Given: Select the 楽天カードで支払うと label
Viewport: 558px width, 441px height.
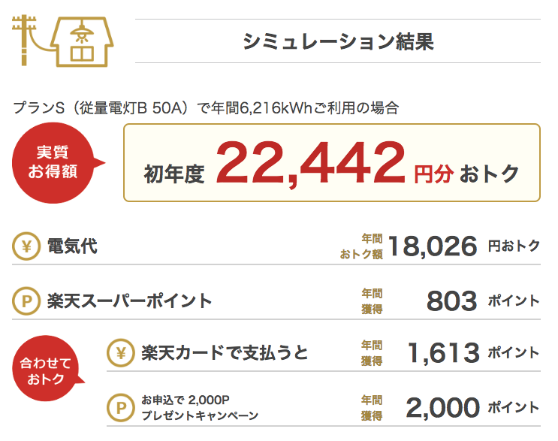Looking at the screenshot, I should (x=225, y=353).
